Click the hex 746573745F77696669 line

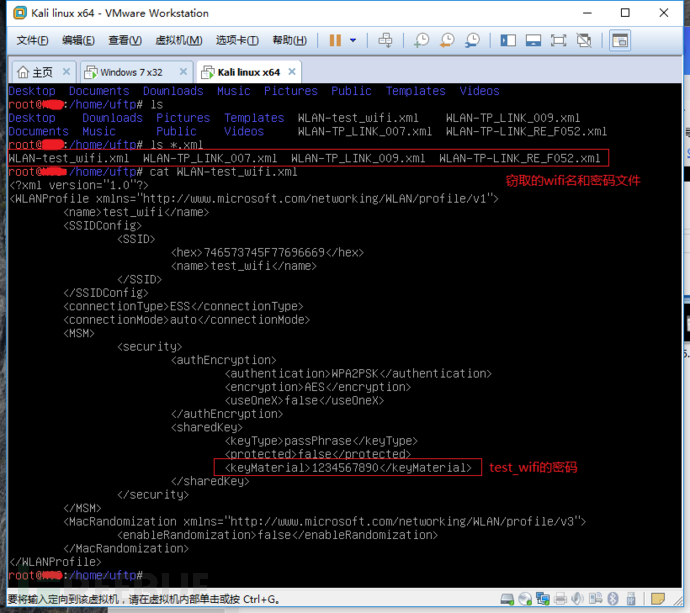267,253
